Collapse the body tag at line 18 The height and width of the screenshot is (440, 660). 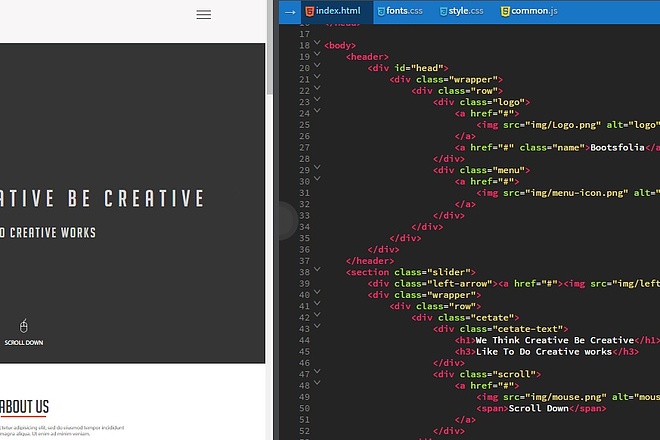(x=317, y=44)
